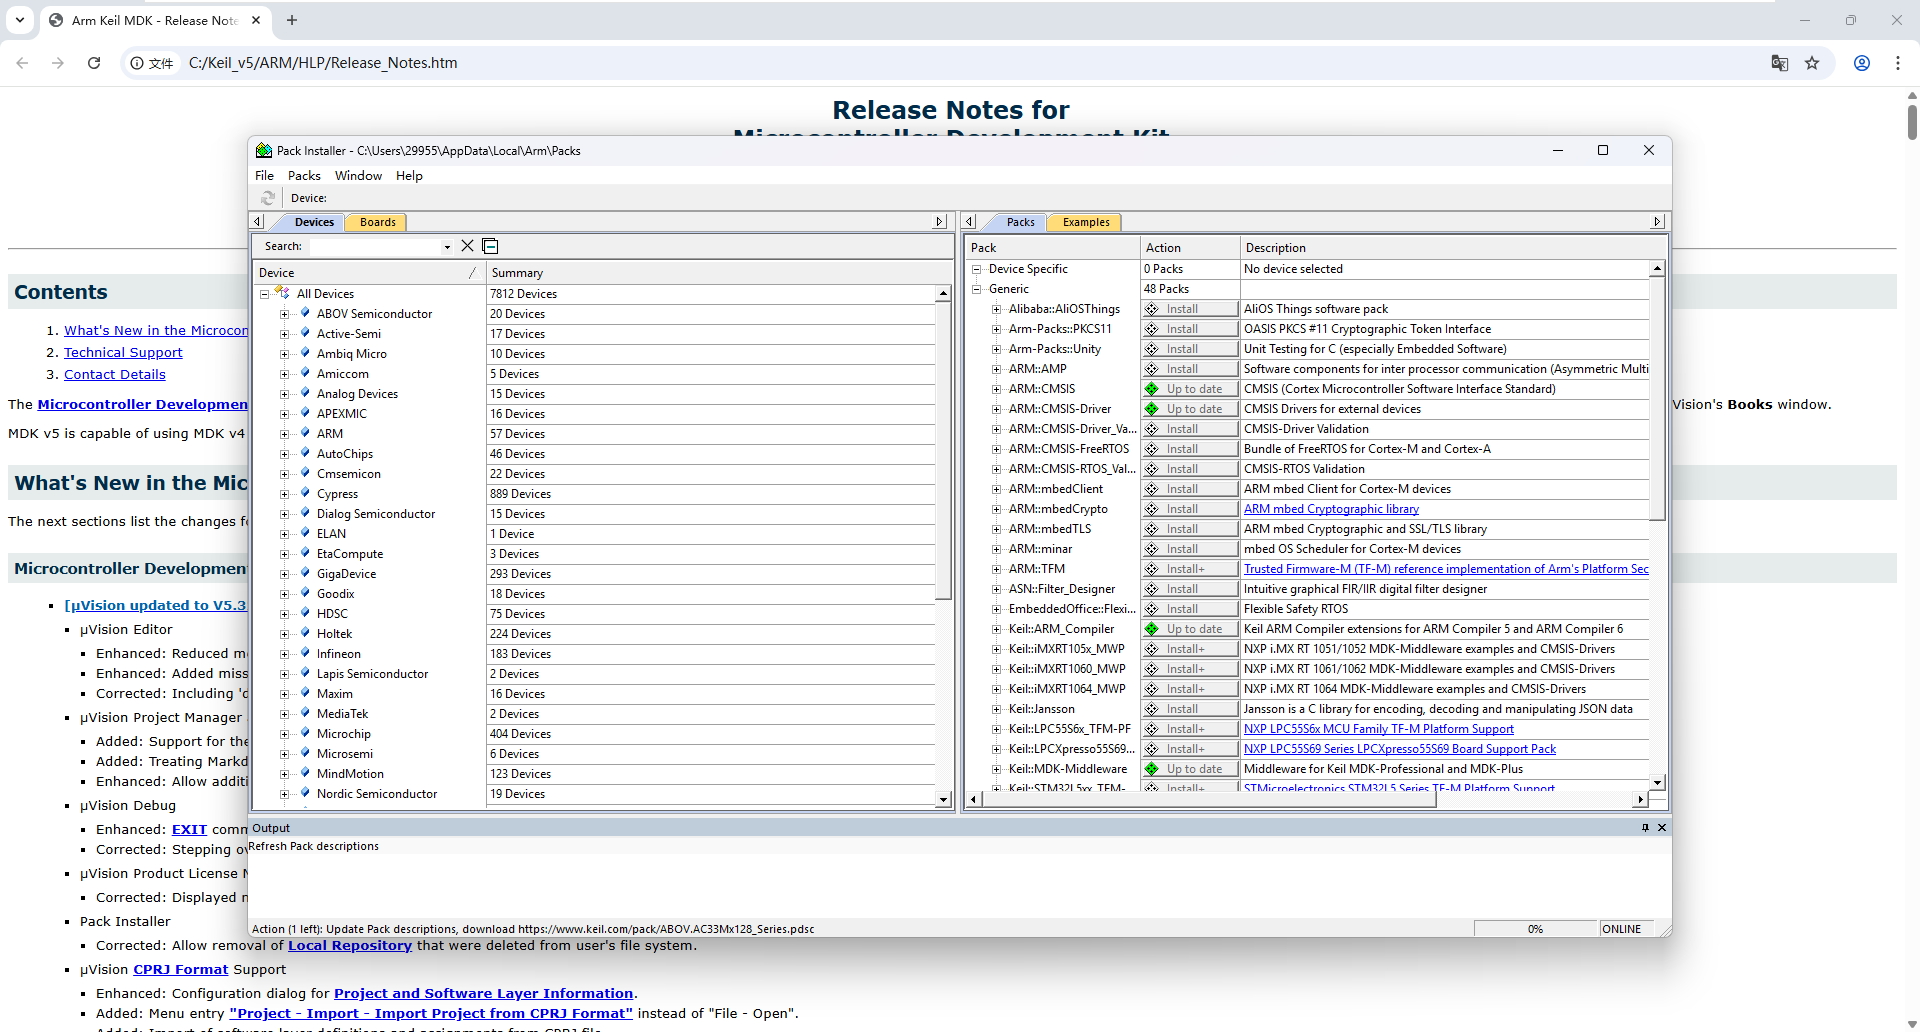1920x1032 pixels.
Task: Click the browser translate page icon
Action: pyautogui.click(x=1780, y=63)
